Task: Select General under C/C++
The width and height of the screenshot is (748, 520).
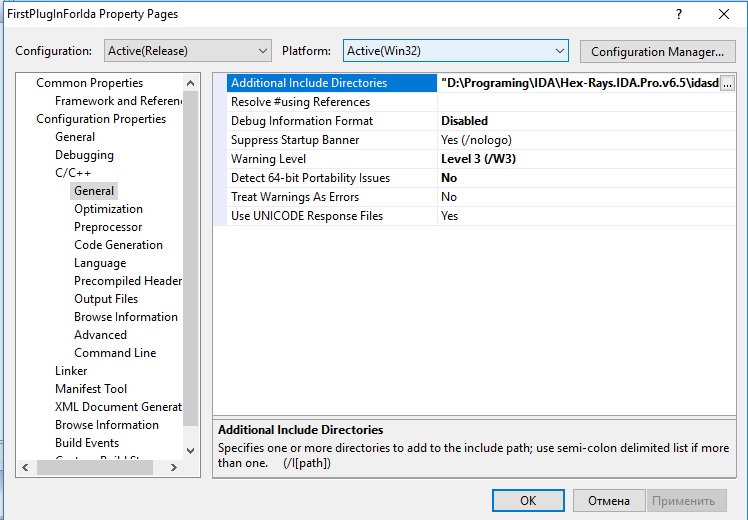Action: (94, 191)
